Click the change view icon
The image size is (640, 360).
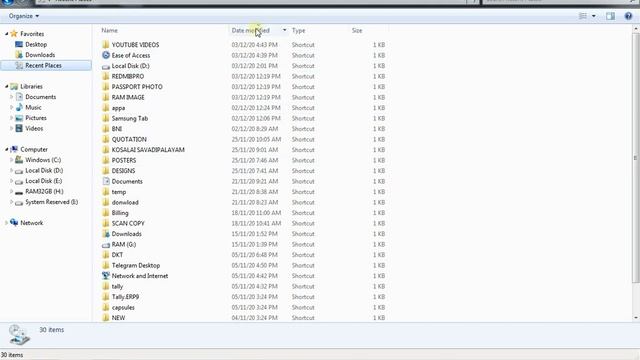[583, 16]
